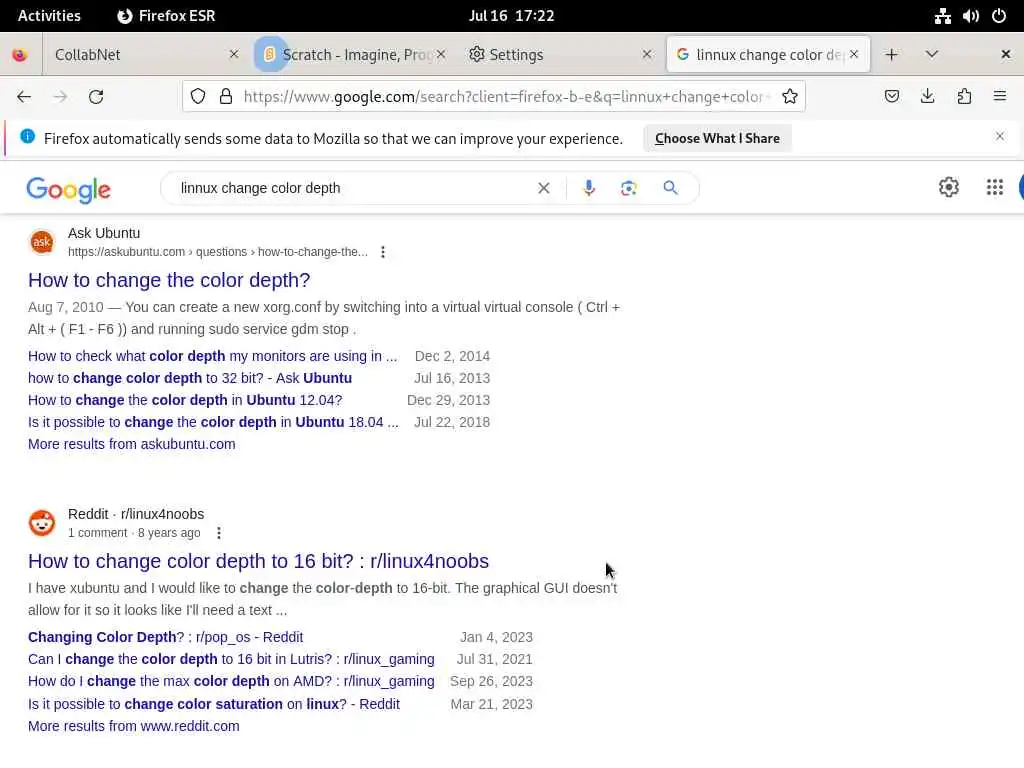Search by image with Google Lens icon
The image size is (1024, 768).
[x=628, y=188]
